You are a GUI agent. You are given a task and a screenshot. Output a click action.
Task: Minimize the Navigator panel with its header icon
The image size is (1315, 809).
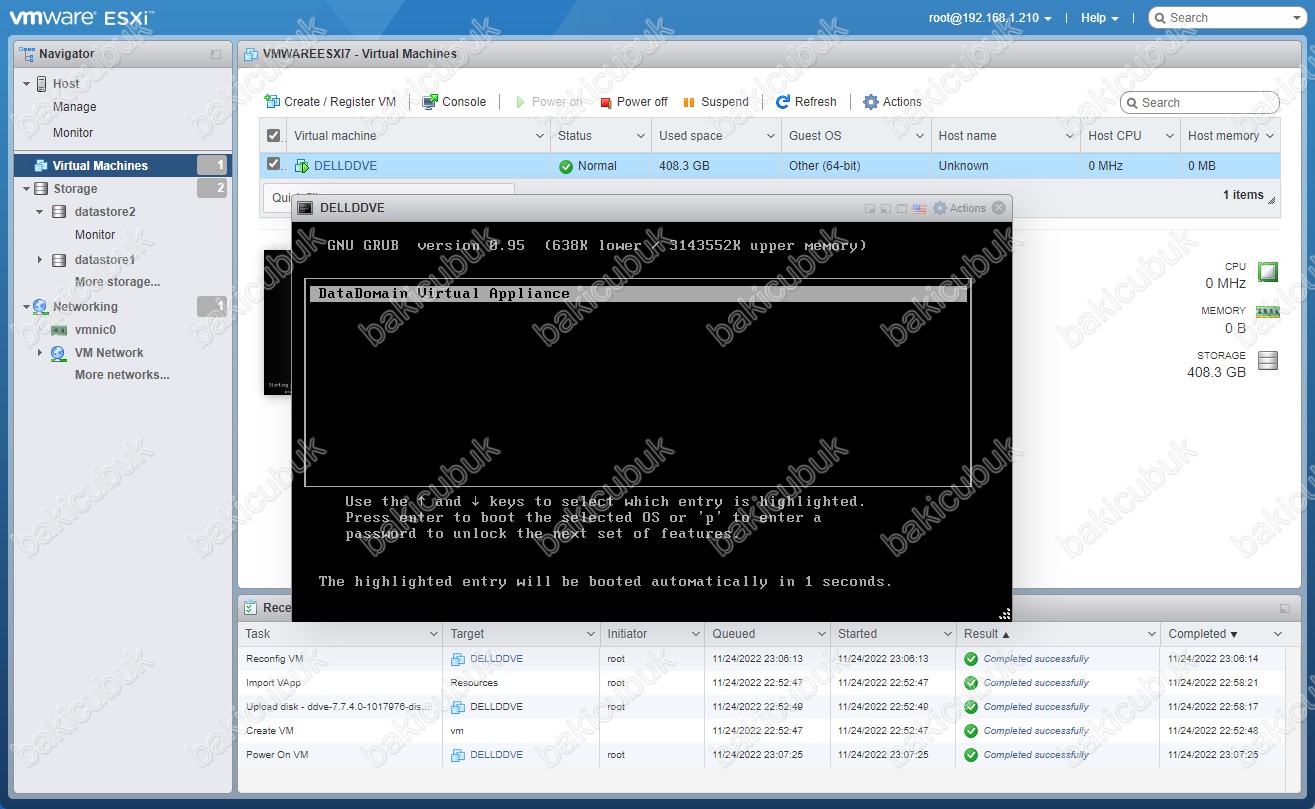(x=216, y=55)
